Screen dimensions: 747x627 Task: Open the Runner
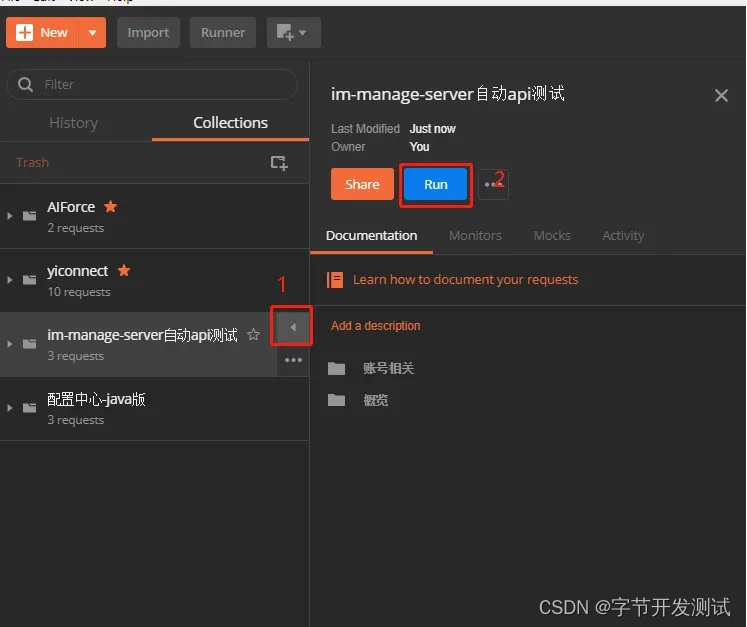coord(222,32)
